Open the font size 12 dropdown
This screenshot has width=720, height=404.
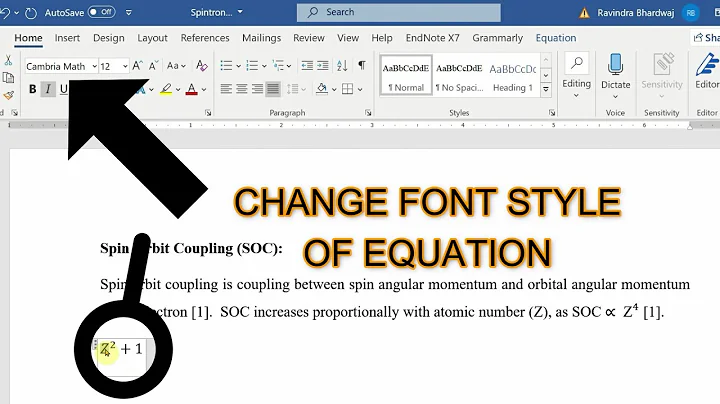(125, 67)
